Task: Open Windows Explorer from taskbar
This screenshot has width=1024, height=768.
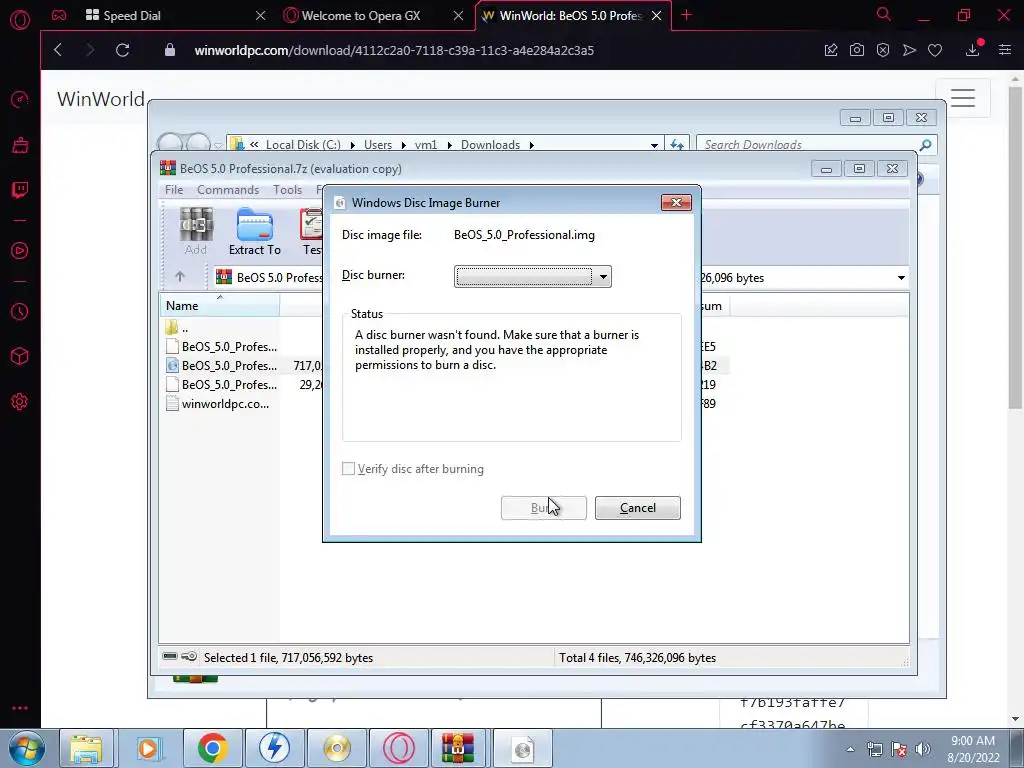Action: tap(86, 748)
